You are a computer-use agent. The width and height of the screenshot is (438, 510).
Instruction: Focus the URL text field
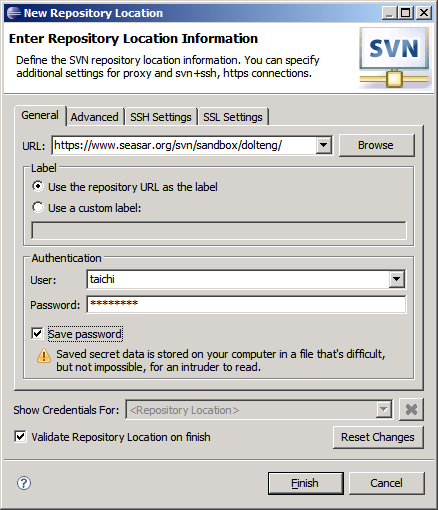pos(184,145)
